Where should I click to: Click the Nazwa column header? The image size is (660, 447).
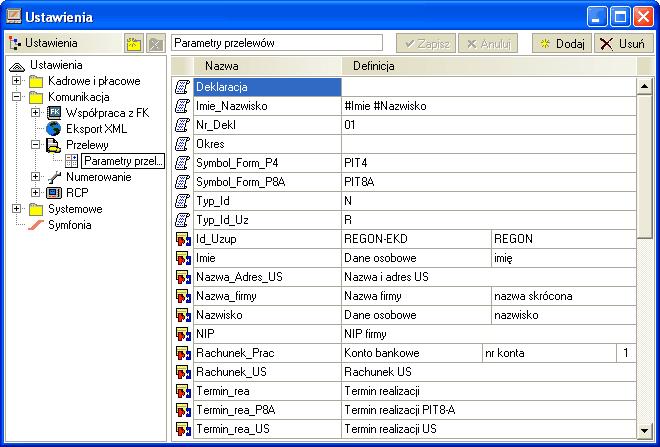267,66
